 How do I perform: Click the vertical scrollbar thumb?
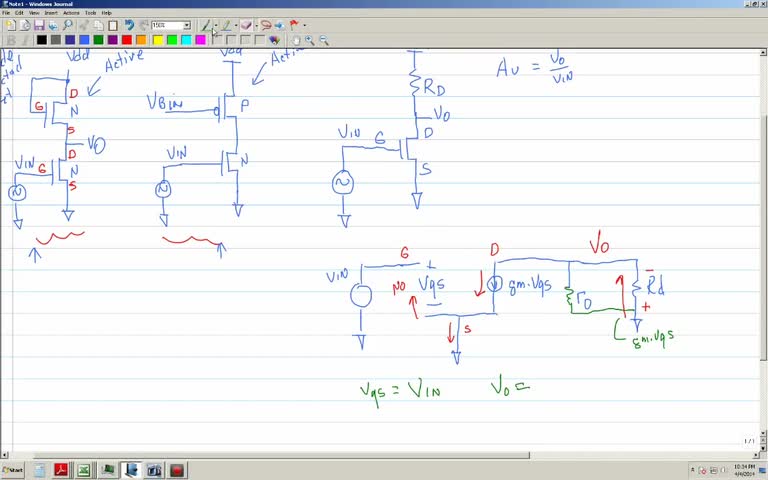764,239
